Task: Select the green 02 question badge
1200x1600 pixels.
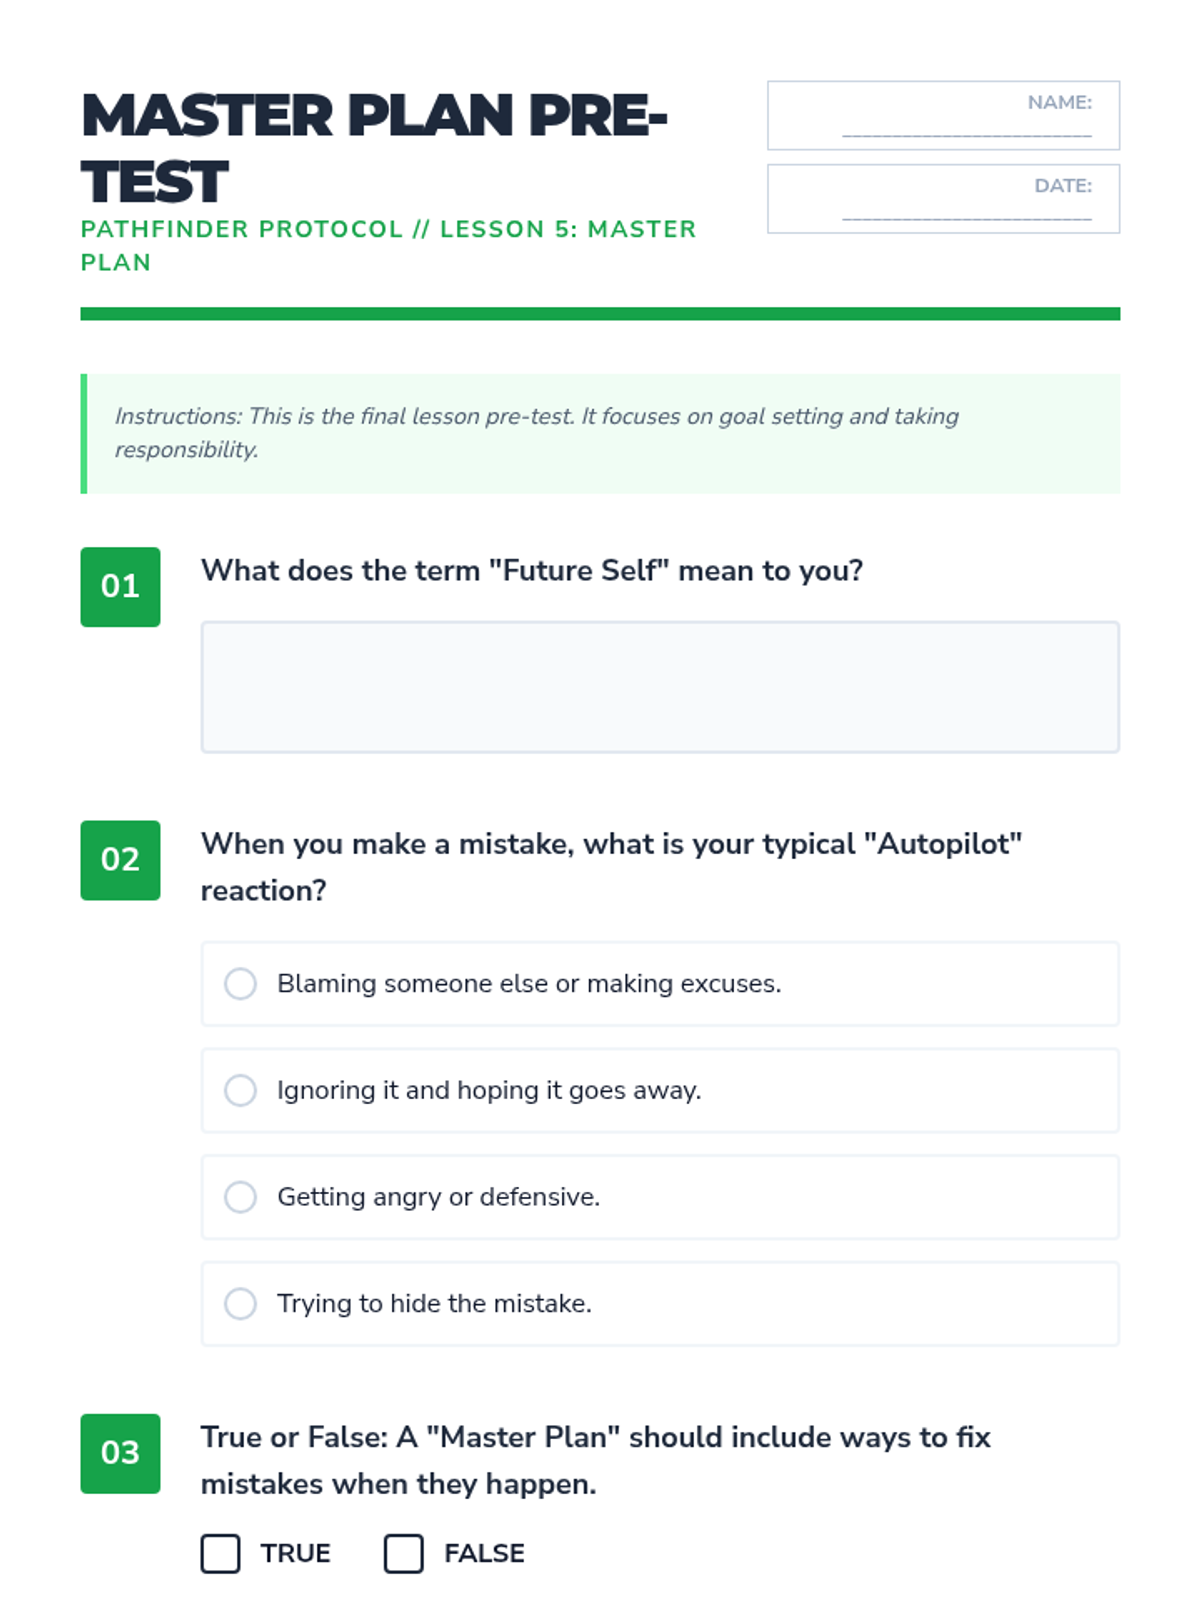Action: [x=120, y=860]
